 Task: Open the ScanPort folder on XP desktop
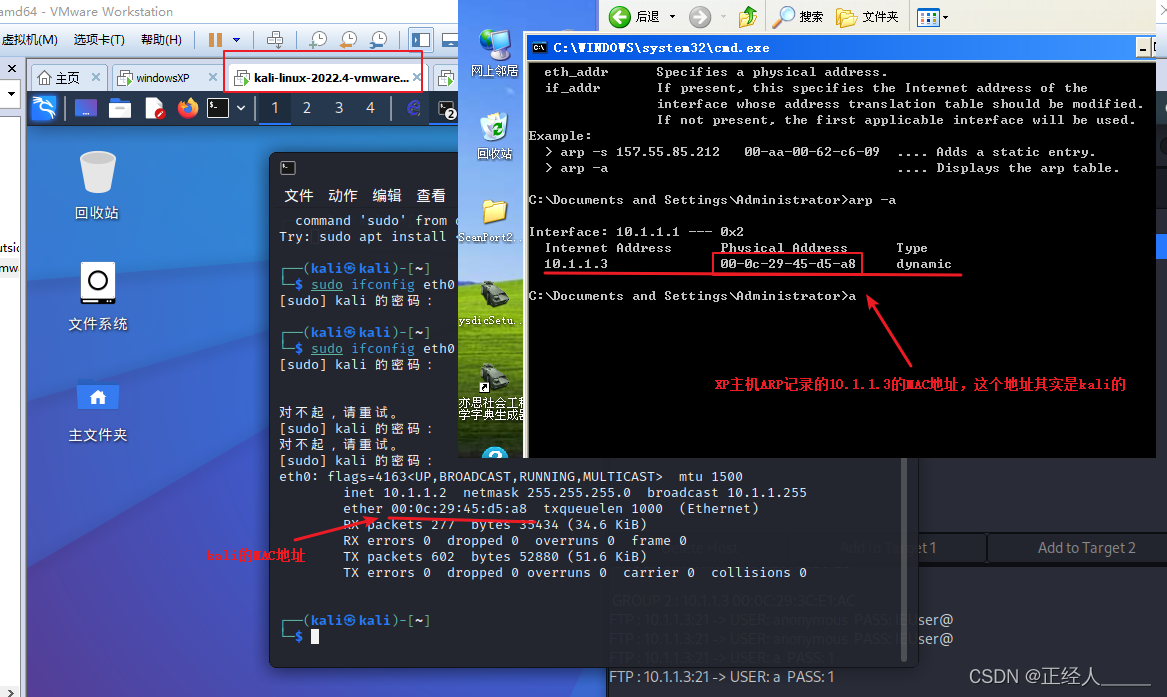(494, 221)
